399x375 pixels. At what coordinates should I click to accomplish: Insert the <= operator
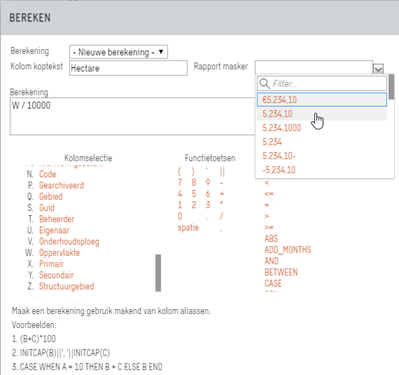point(269,194)
